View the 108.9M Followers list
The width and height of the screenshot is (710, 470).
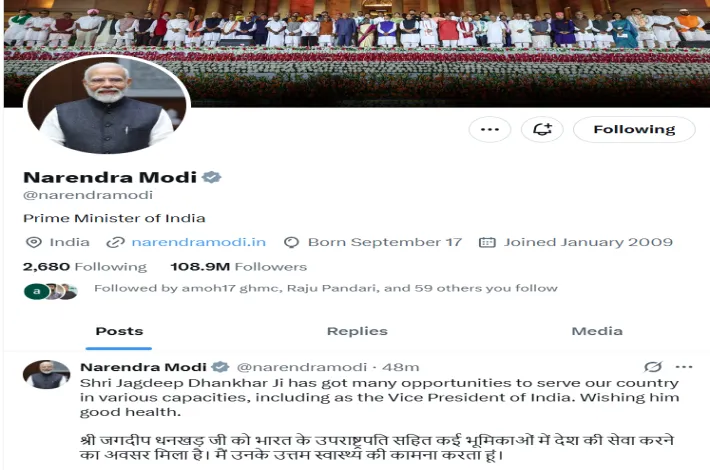click(239, 267)
